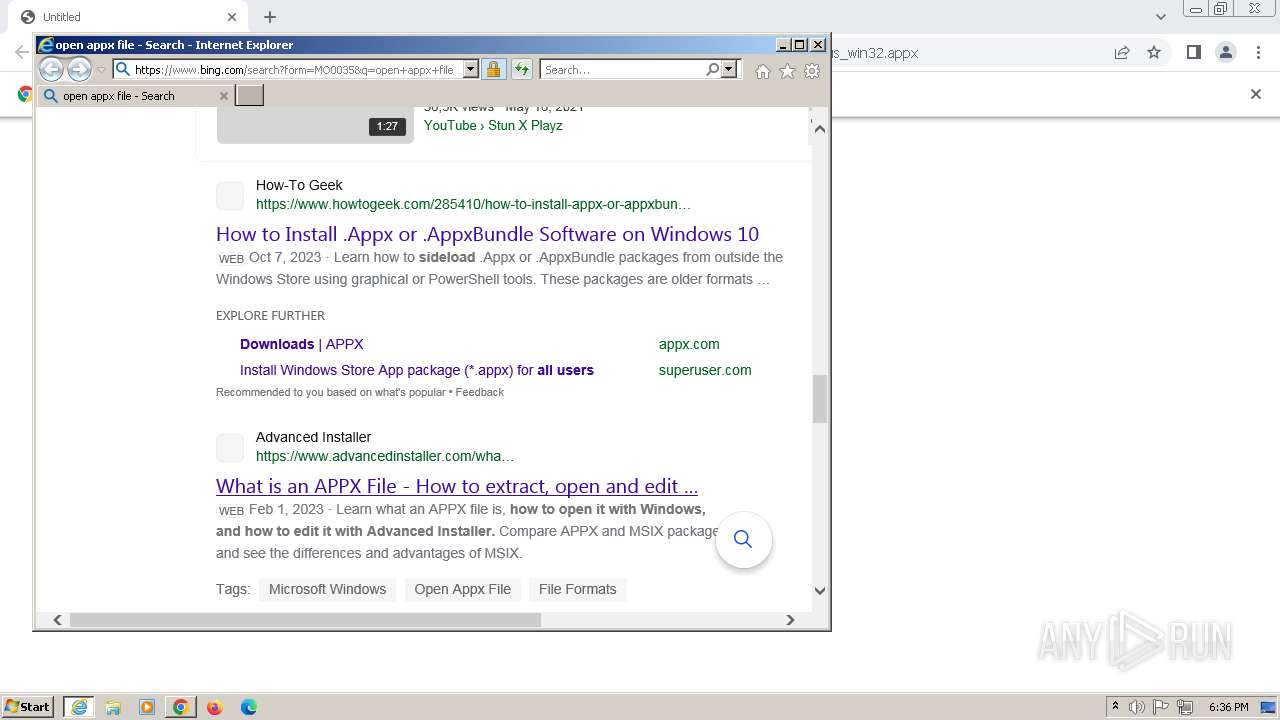Click Chrome share this page icon
The image size is (1280, 720).
click(1122, 53)
